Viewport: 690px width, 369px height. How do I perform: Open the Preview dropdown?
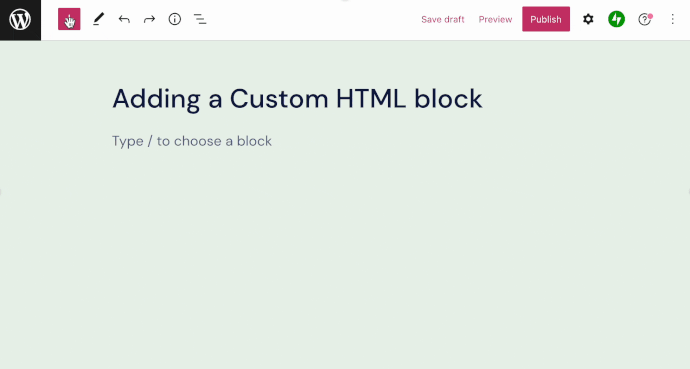[x=495, y=19]
